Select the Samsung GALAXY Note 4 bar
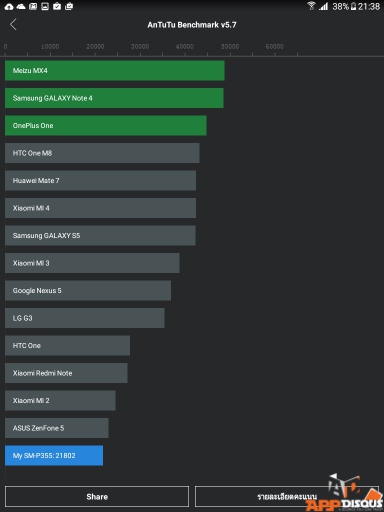The height and width of the screenshot is (512, 384). pyautogui.click(x=114, y=98)
